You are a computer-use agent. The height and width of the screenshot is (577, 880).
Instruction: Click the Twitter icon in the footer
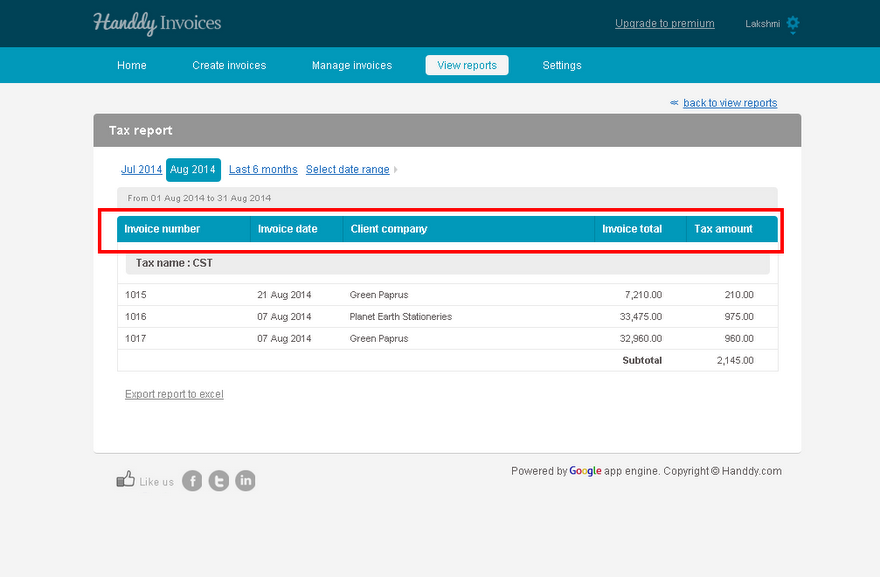219,480
